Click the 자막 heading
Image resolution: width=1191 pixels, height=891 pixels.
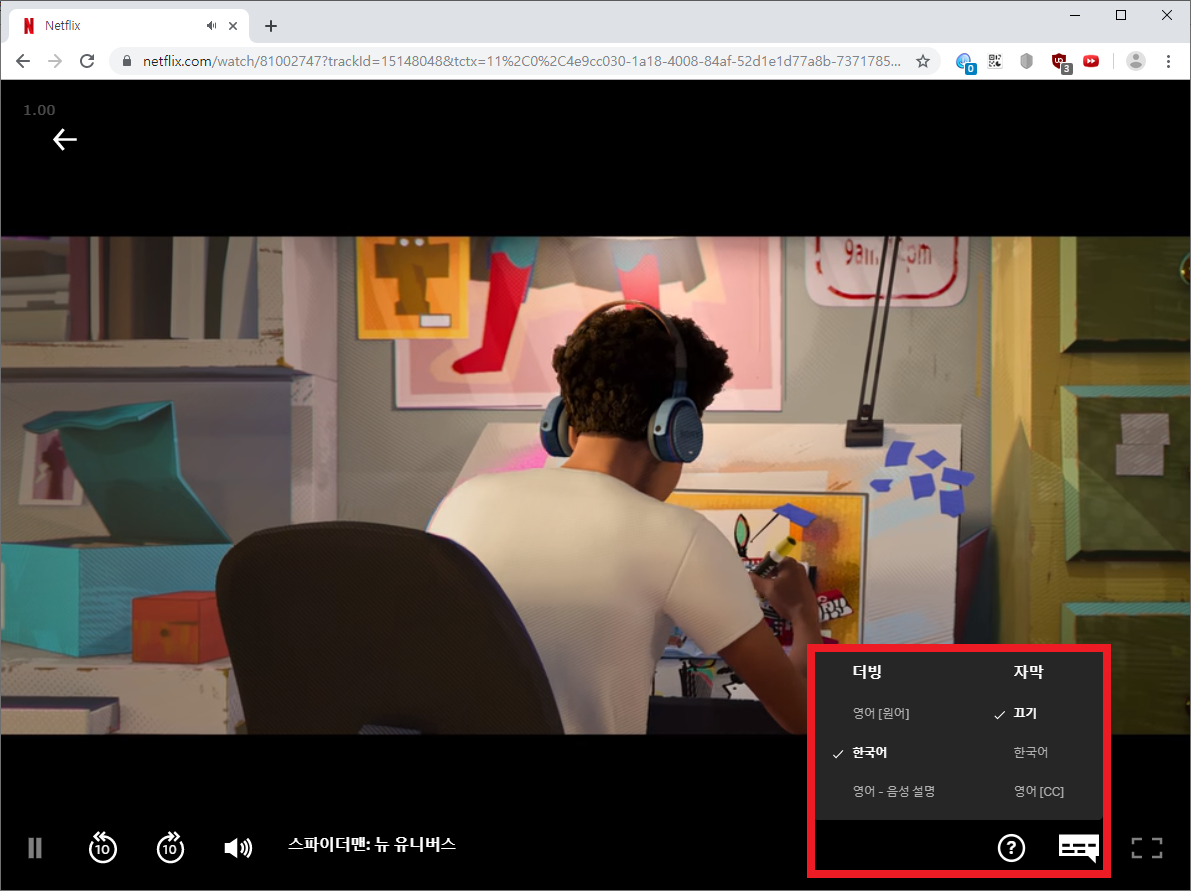1028,671
